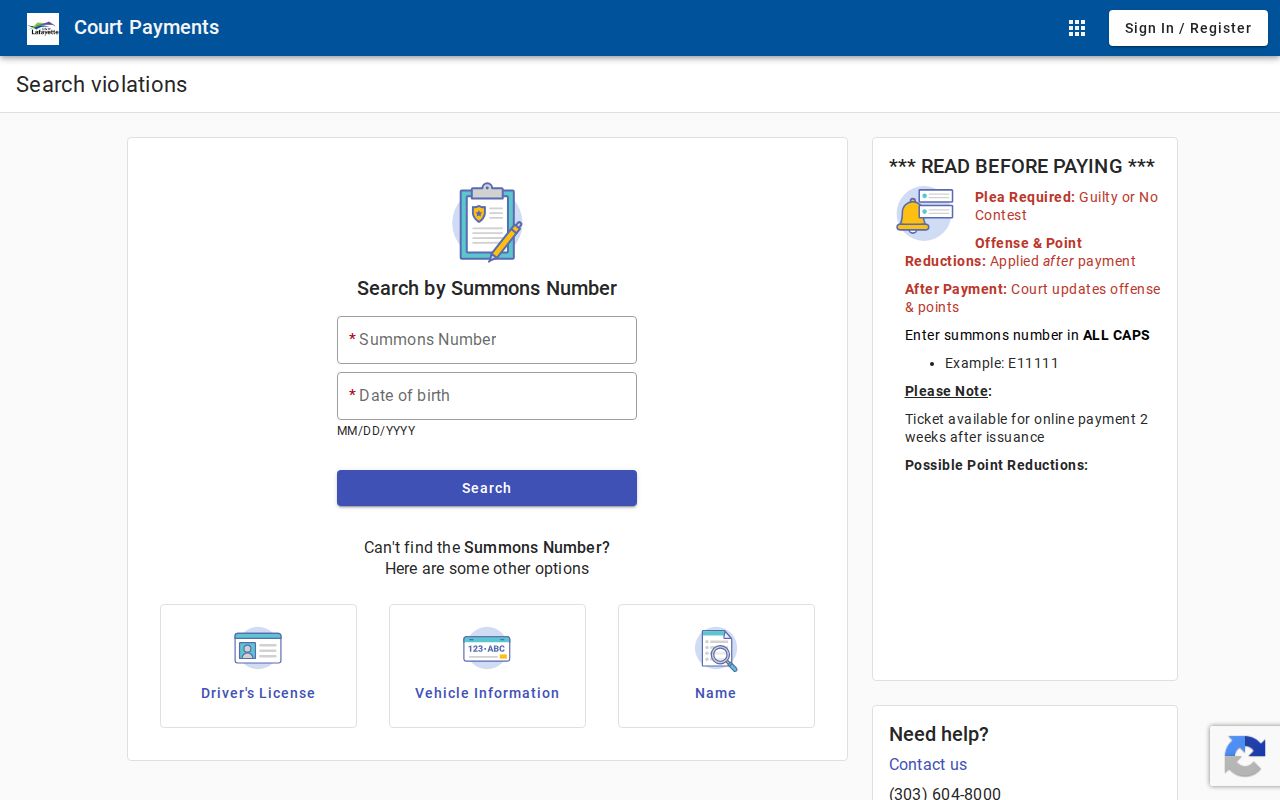Open the Driver's License search option
This screenshot has width=1280, height=800.
[x=258, y=666]
